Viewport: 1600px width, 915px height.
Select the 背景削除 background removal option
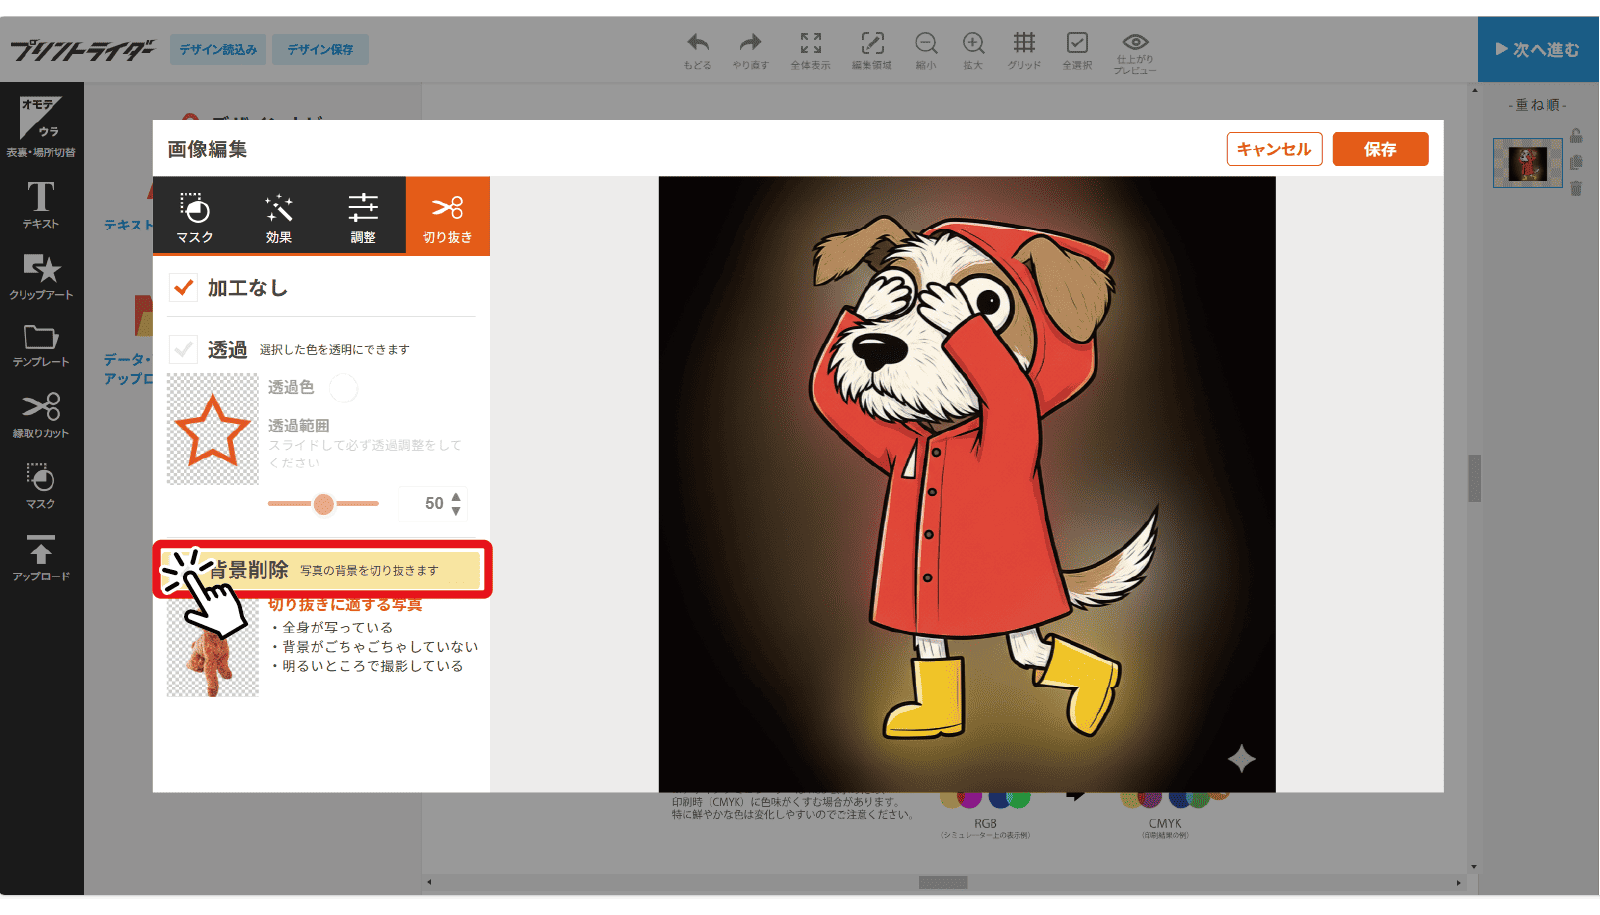[x=322, y=570]
